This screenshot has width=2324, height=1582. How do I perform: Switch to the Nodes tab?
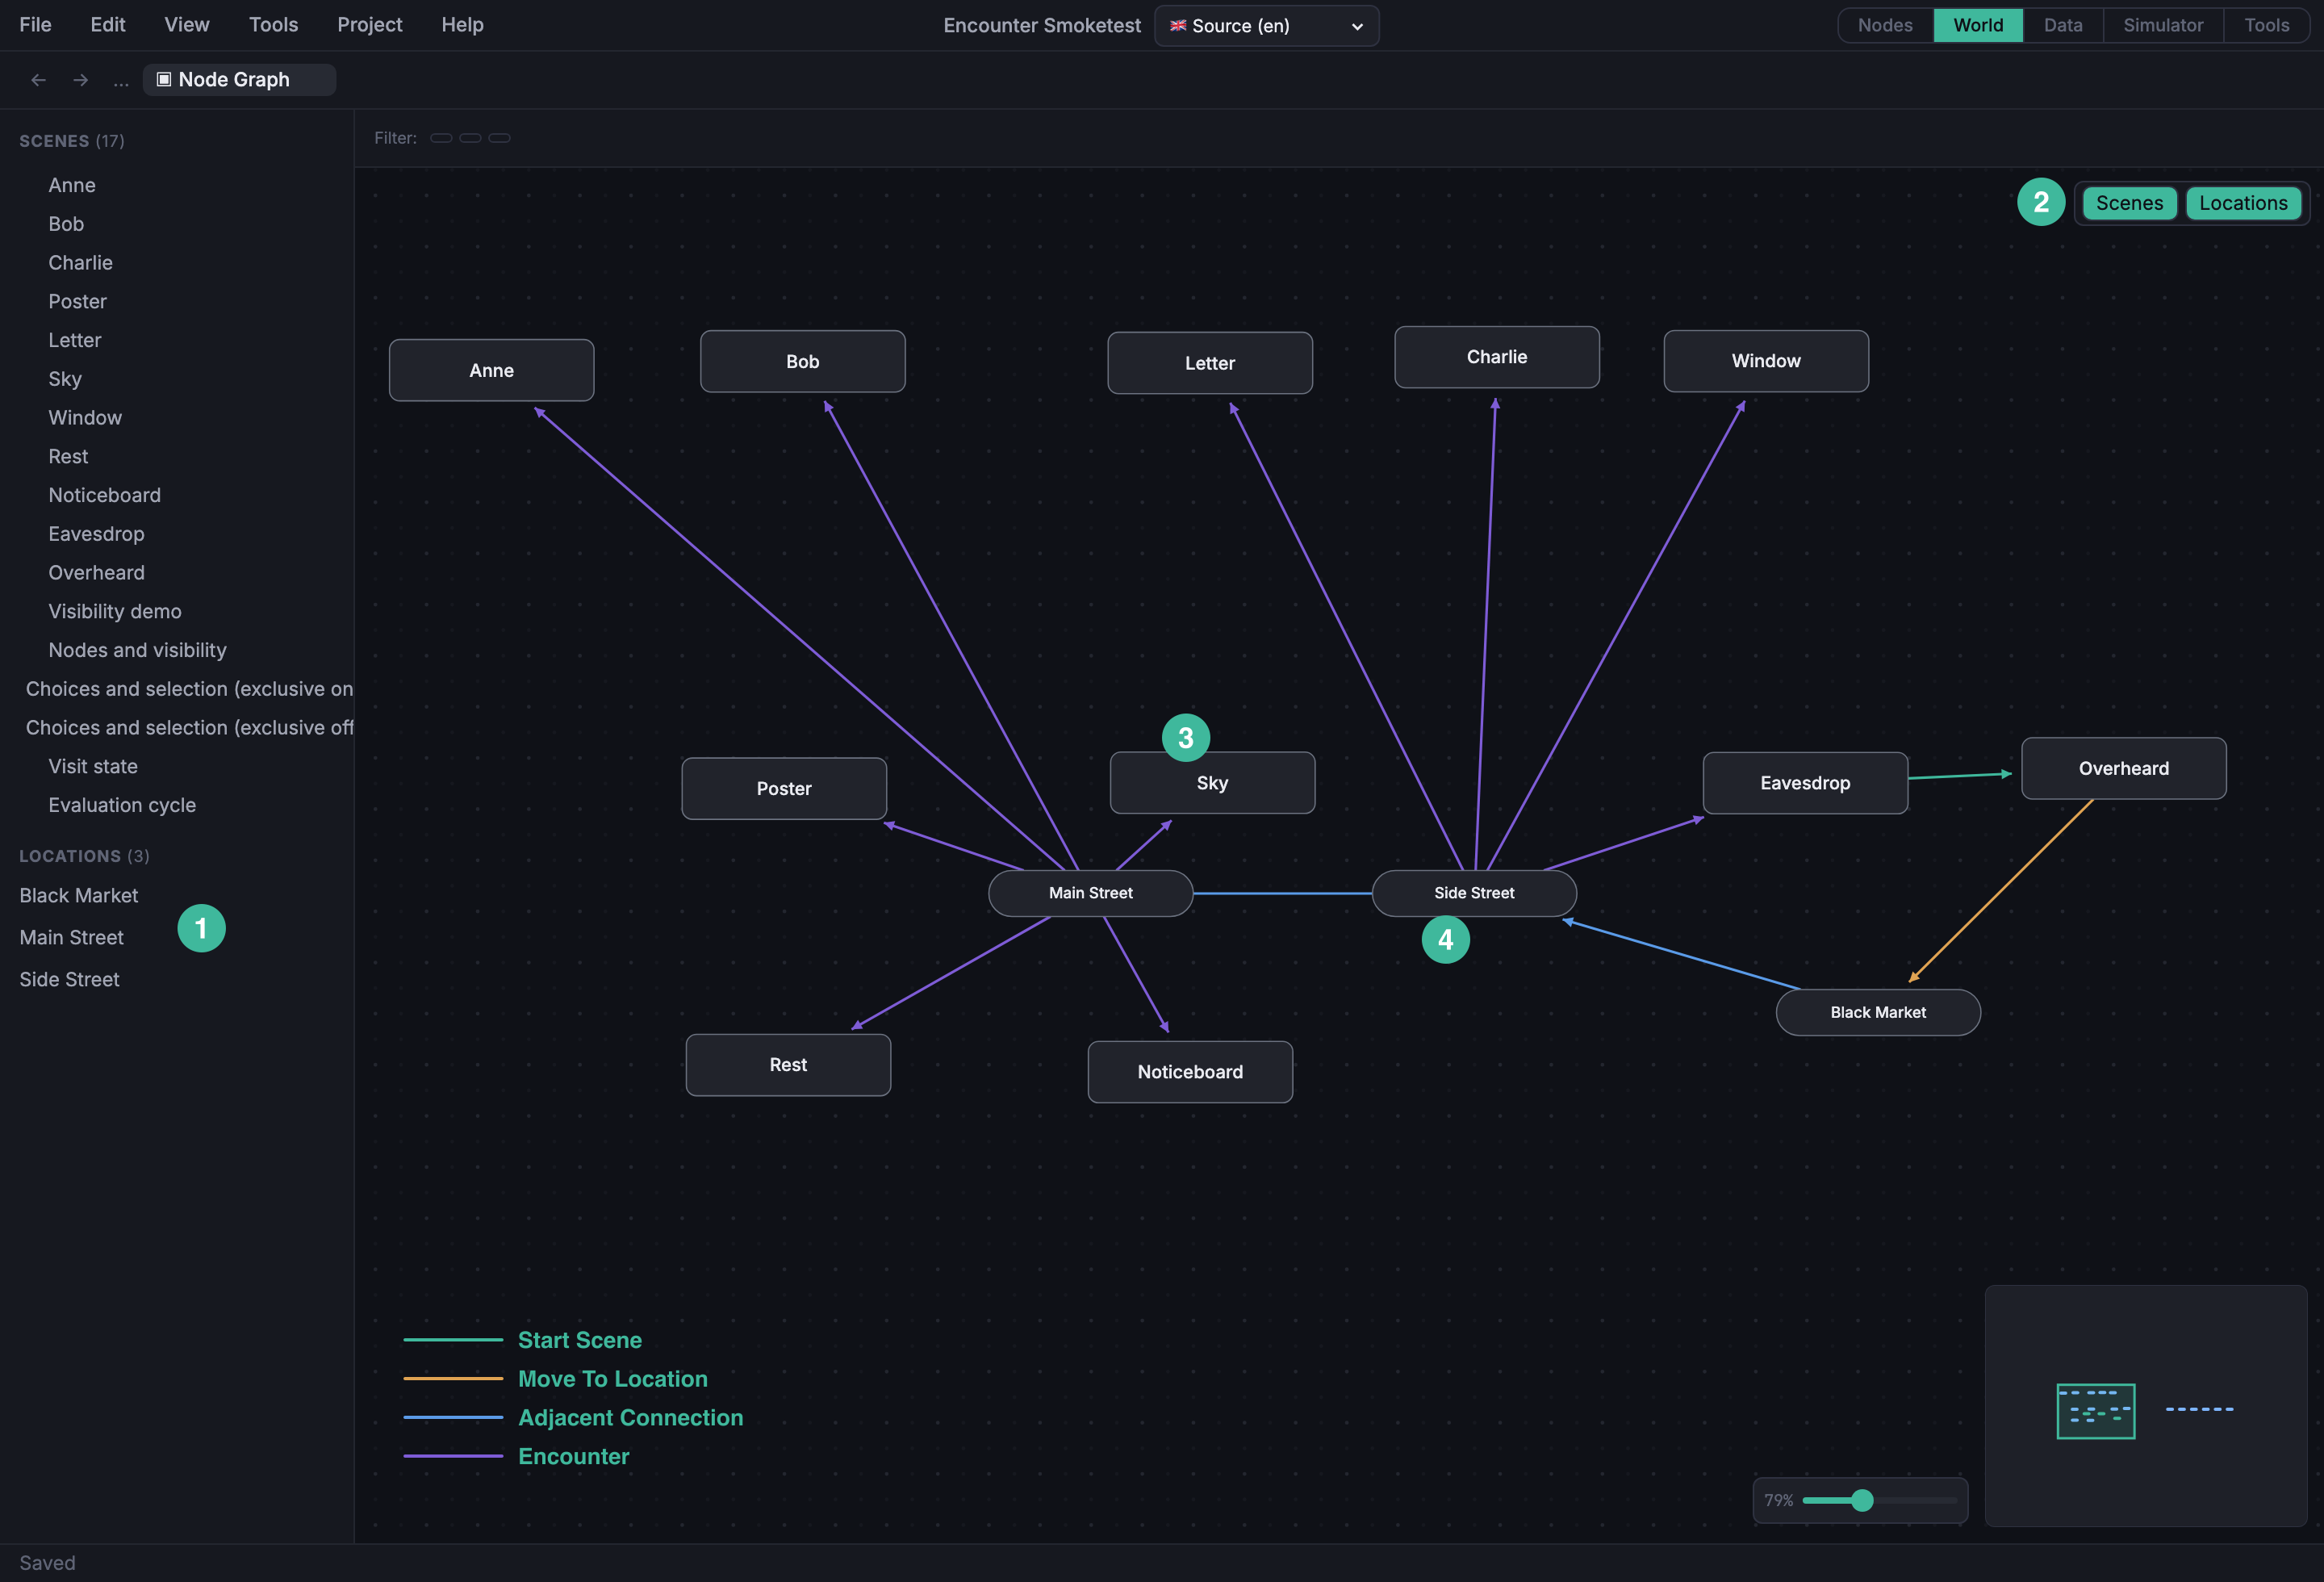pos(1885,25)
